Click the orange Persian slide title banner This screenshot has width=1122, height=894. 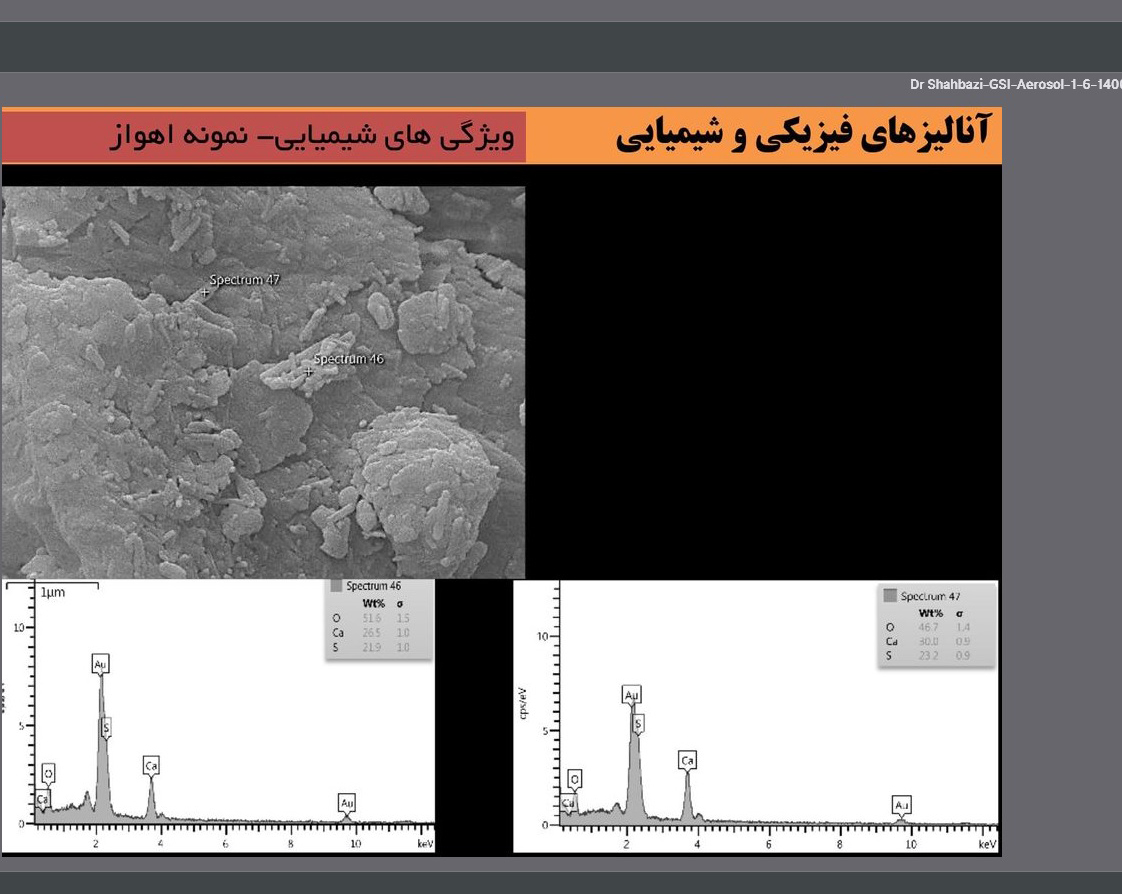pos(764,135)
